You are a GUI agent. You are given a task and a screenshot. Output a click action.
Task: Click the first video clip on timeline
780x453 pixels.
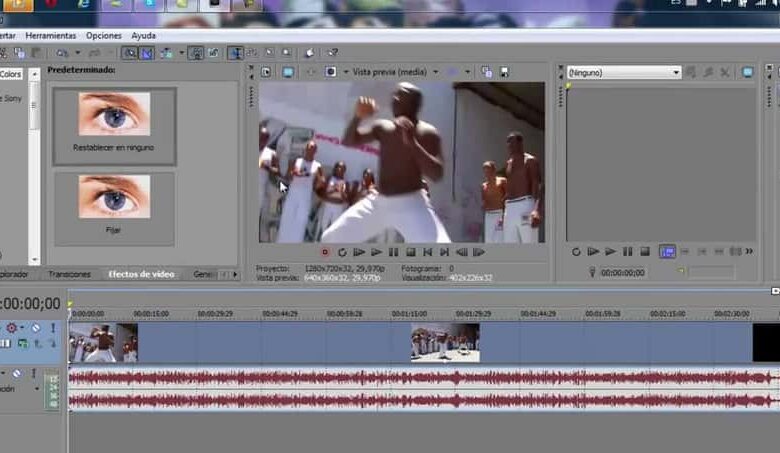click(103, 342)
